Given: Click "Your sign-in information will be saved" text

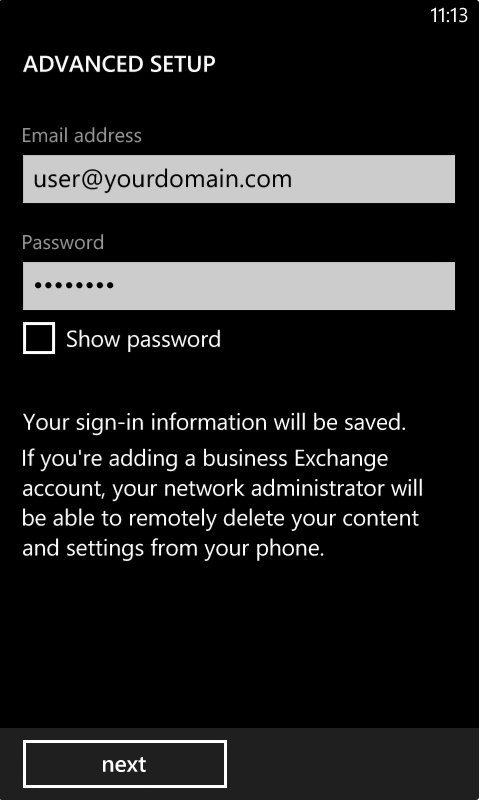Looking at the screenshot, I should pos(214,422).
